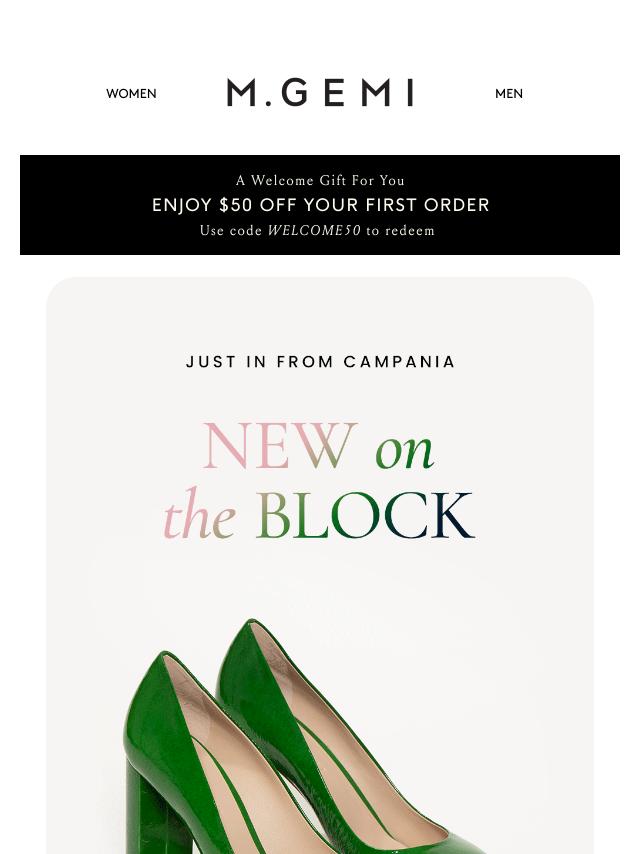The height and width of the screenshot is (854, 640).
Task: Click 'JUST IN FROM CAMPANIA' subheading
Action: (x=320, y=362)
